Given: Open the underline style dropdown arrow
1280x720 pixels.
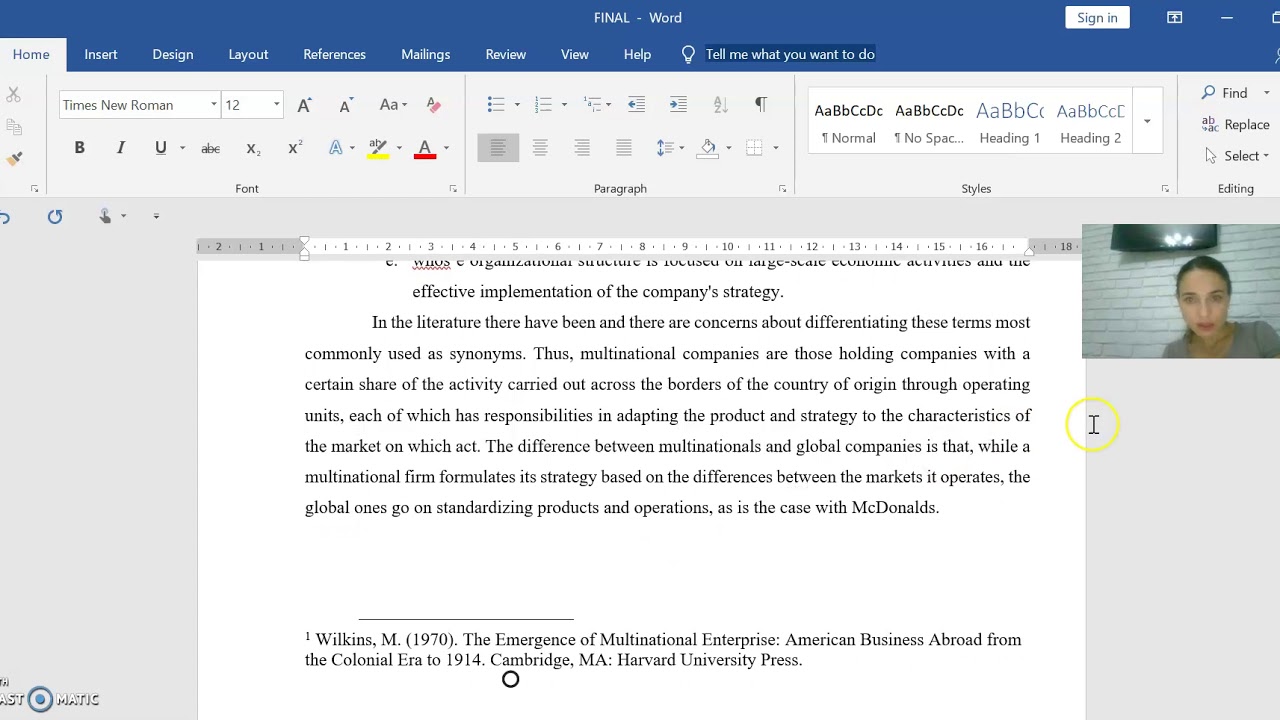Looking at the screenshot, I should (182, 148).
